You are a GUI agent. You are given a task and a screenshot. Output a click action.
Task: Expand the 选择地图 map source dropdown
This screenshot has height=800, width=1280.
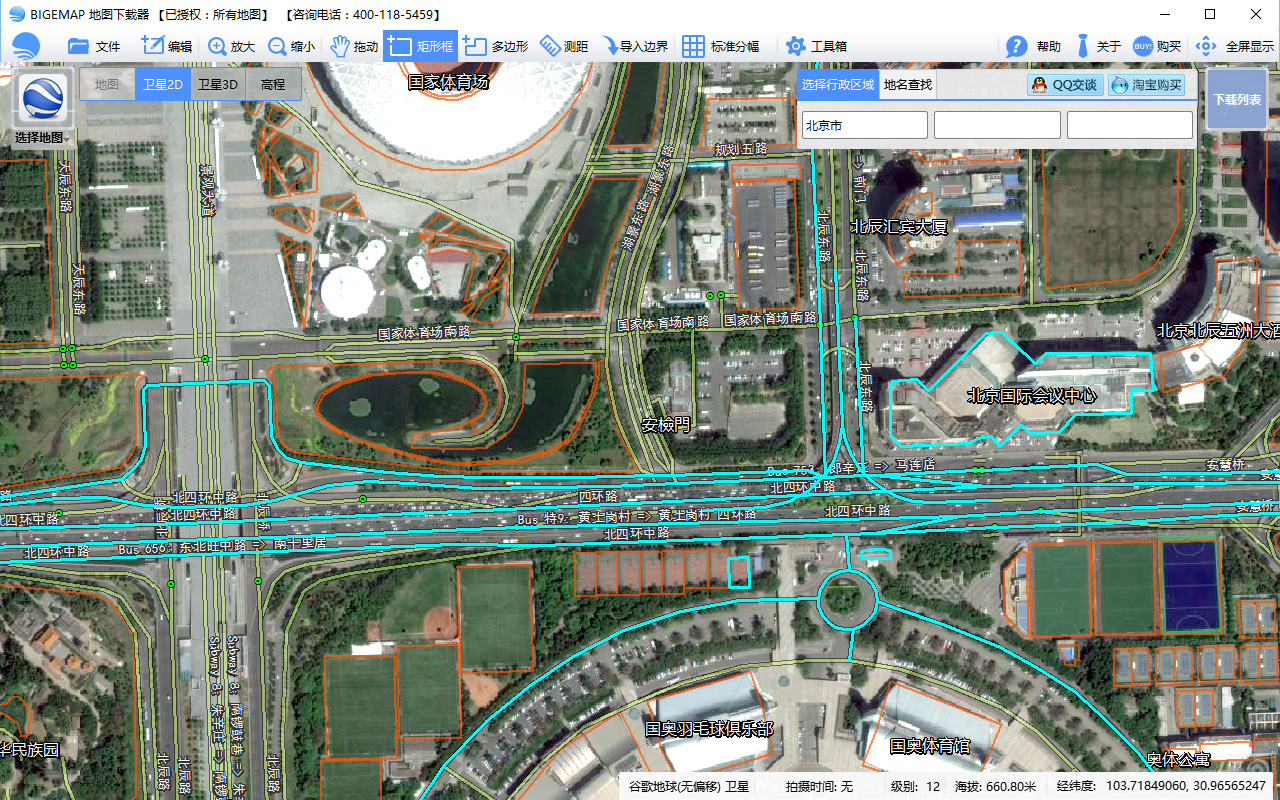42,137
